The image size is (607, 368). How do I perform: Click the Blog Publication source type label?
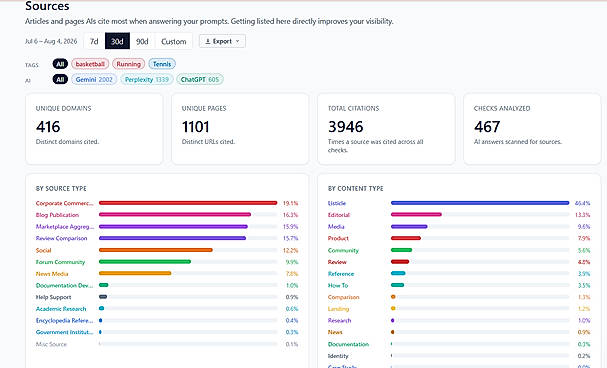(57, 215)
